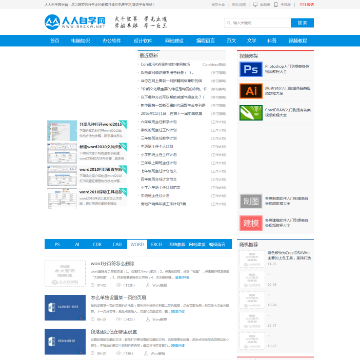The height and width of the screenshot is (360, 360).
Task: Switch to the AI category tab
Action: [77, 244]
